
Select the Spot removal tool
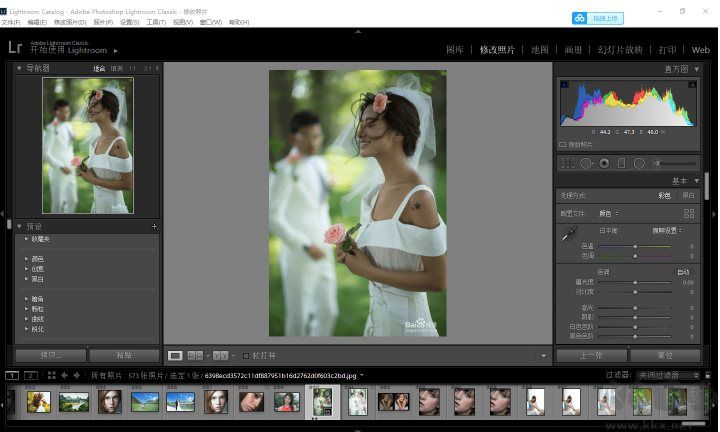point(586,163)
